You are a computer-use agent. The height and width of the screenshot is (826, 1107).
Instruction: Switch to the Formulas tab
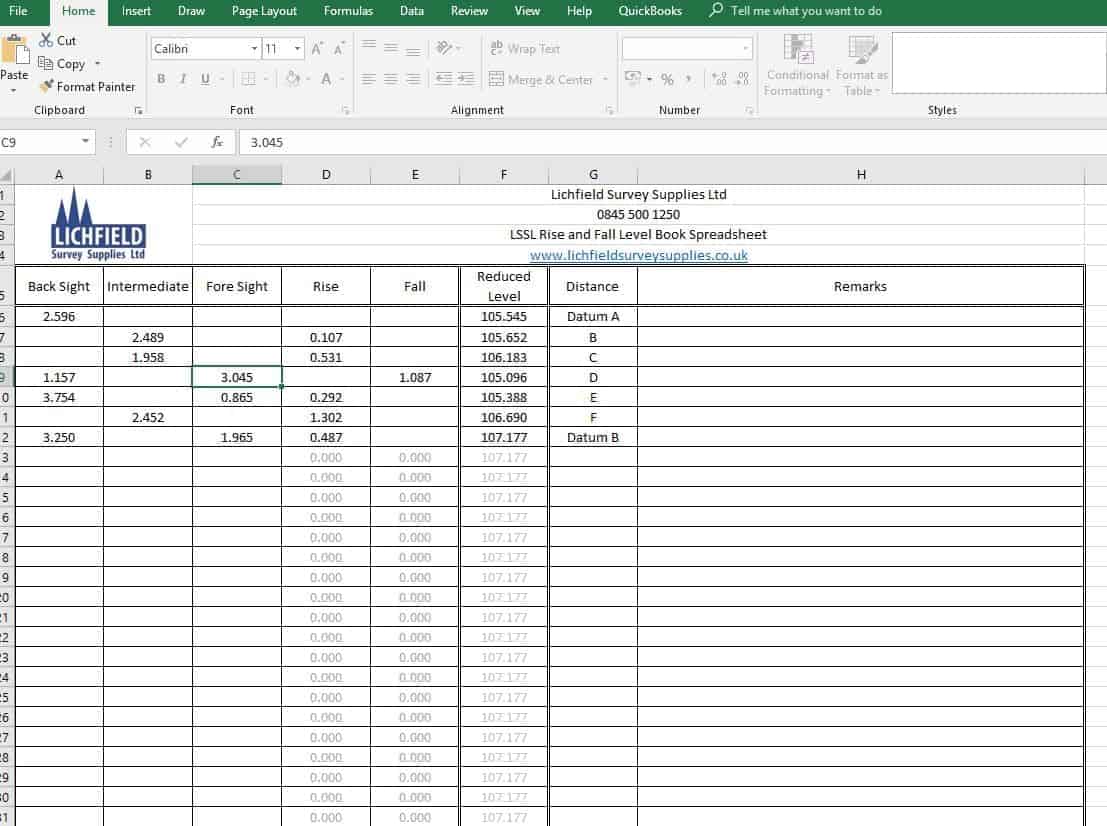[348, 11]
